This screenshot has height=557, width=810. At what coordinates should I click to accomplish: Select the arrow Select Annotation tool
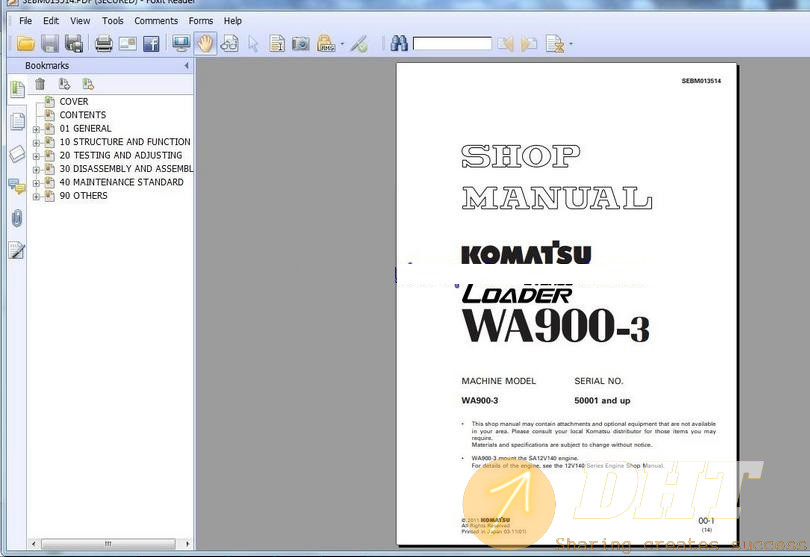point(253,44)
